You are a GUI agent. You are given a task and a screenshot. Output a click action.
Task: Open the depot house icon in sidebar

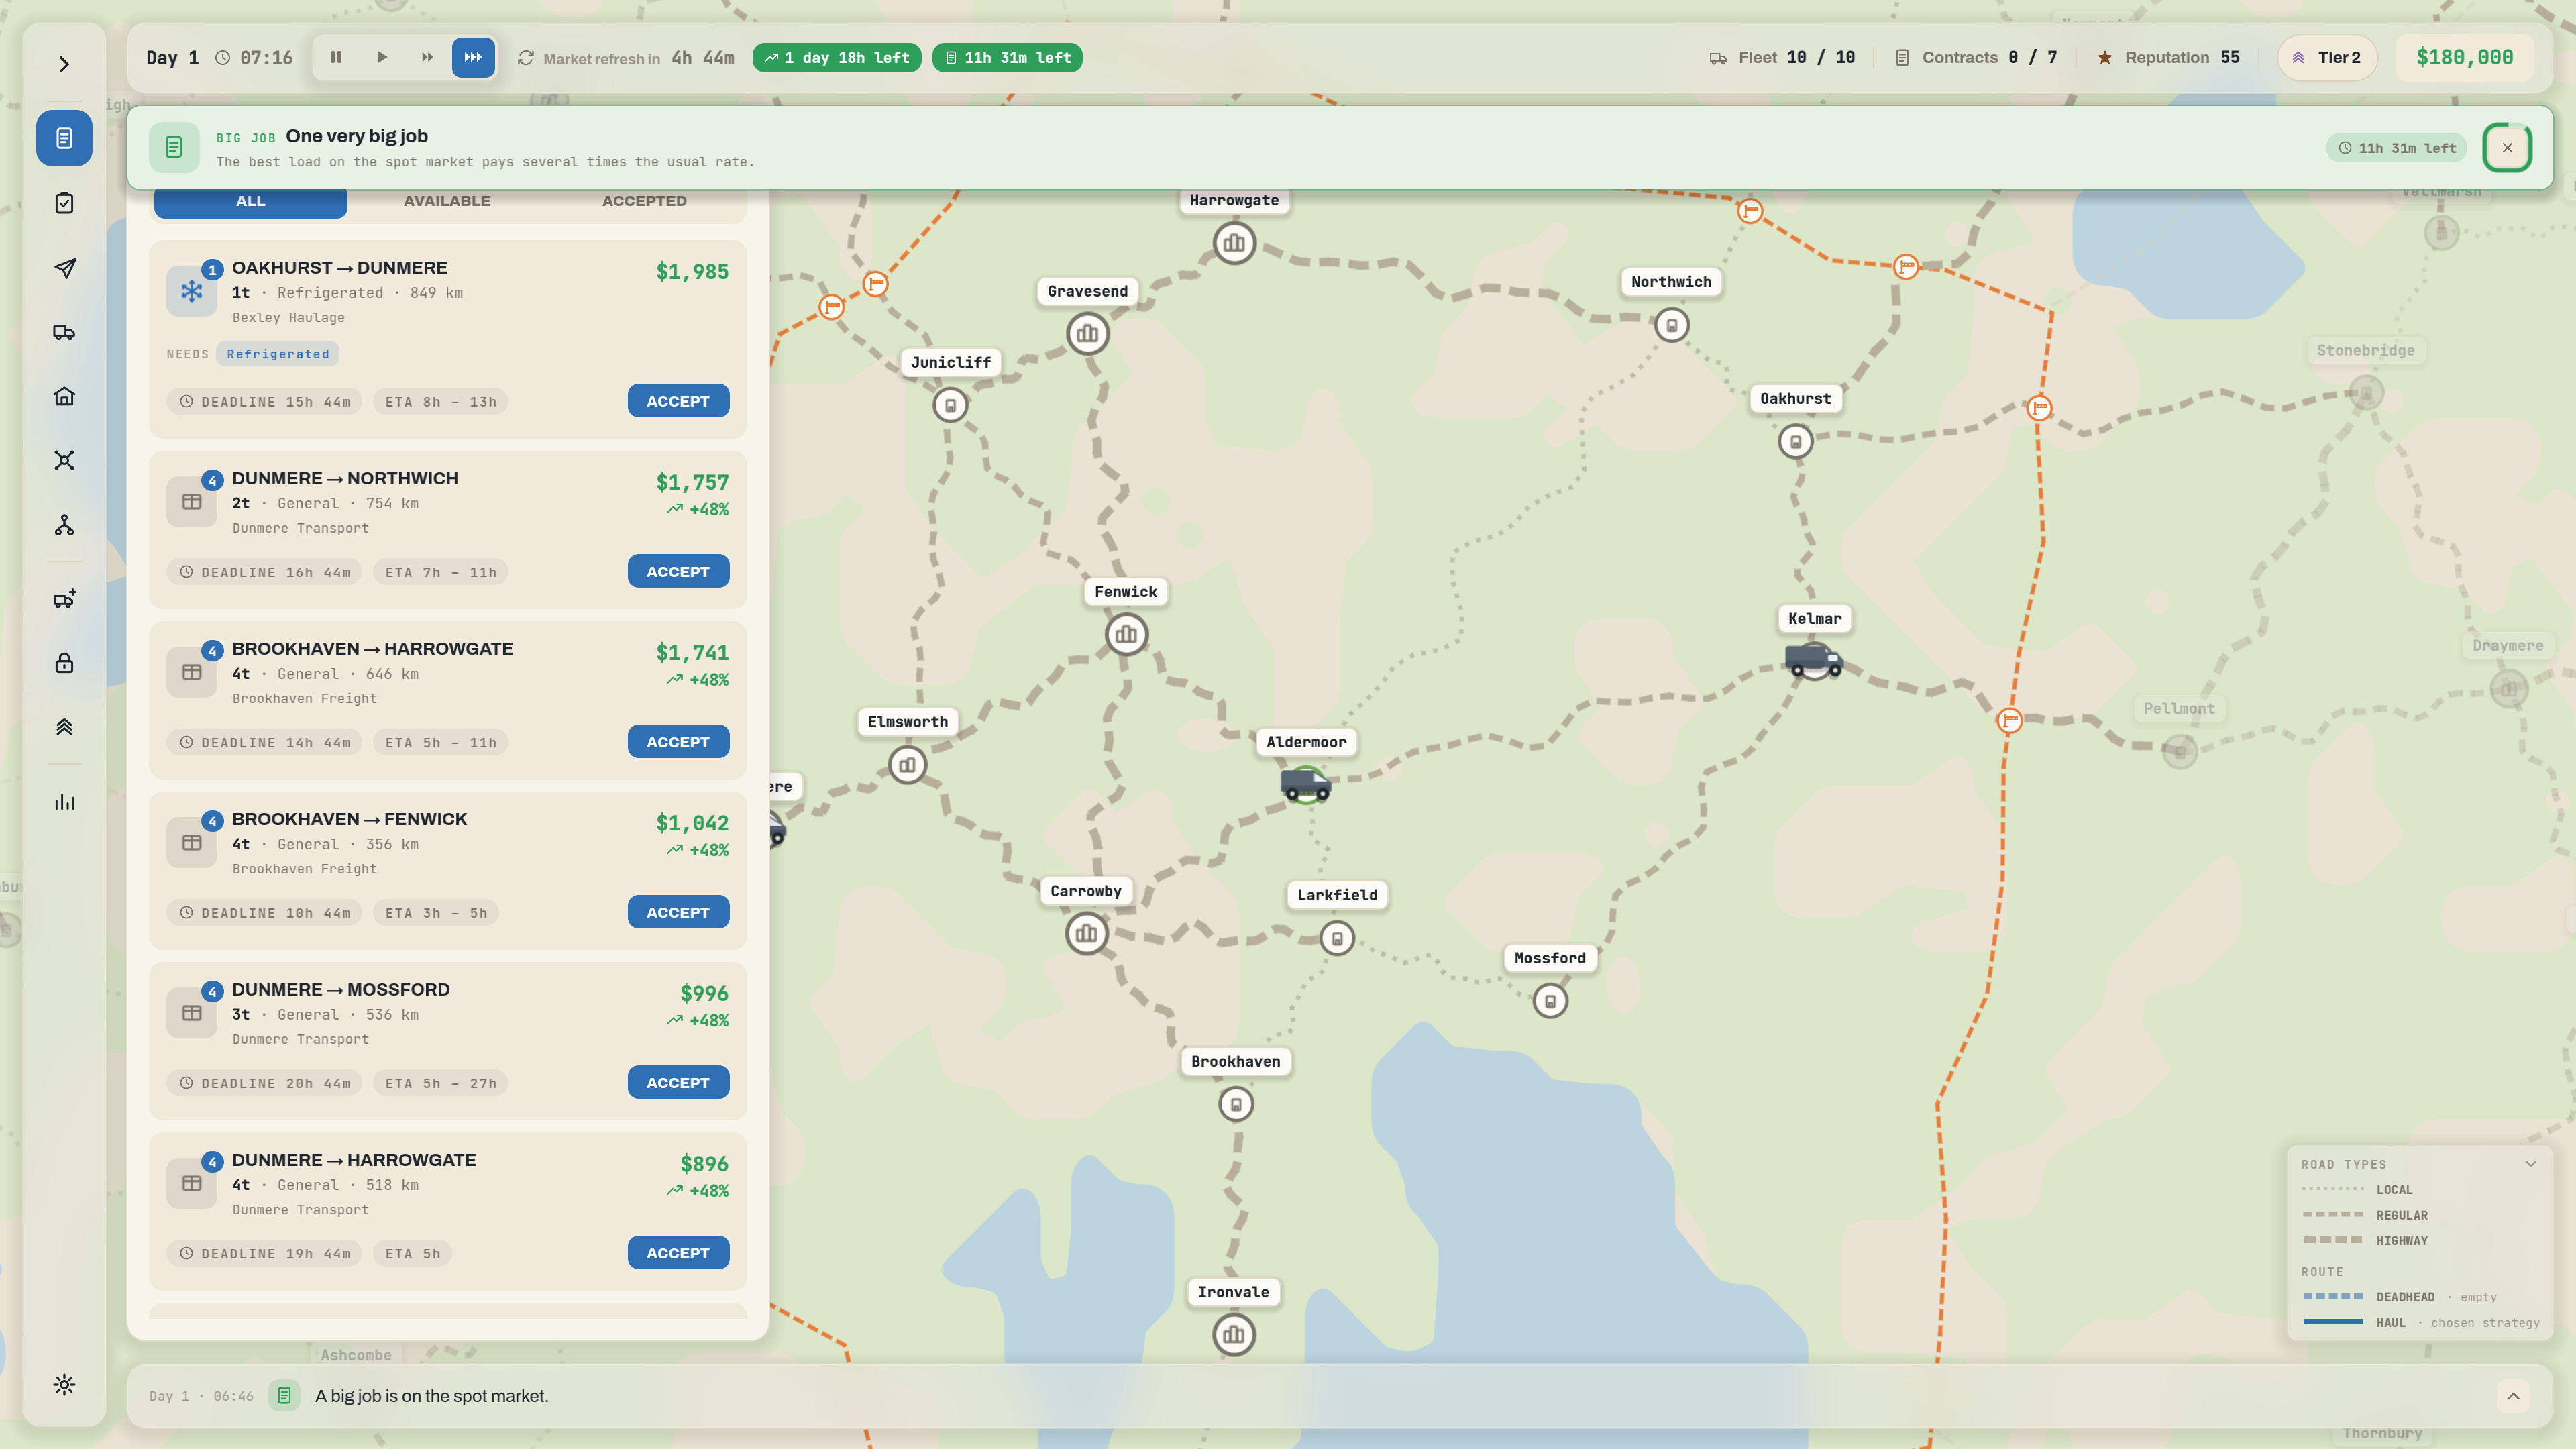[64, 396]
